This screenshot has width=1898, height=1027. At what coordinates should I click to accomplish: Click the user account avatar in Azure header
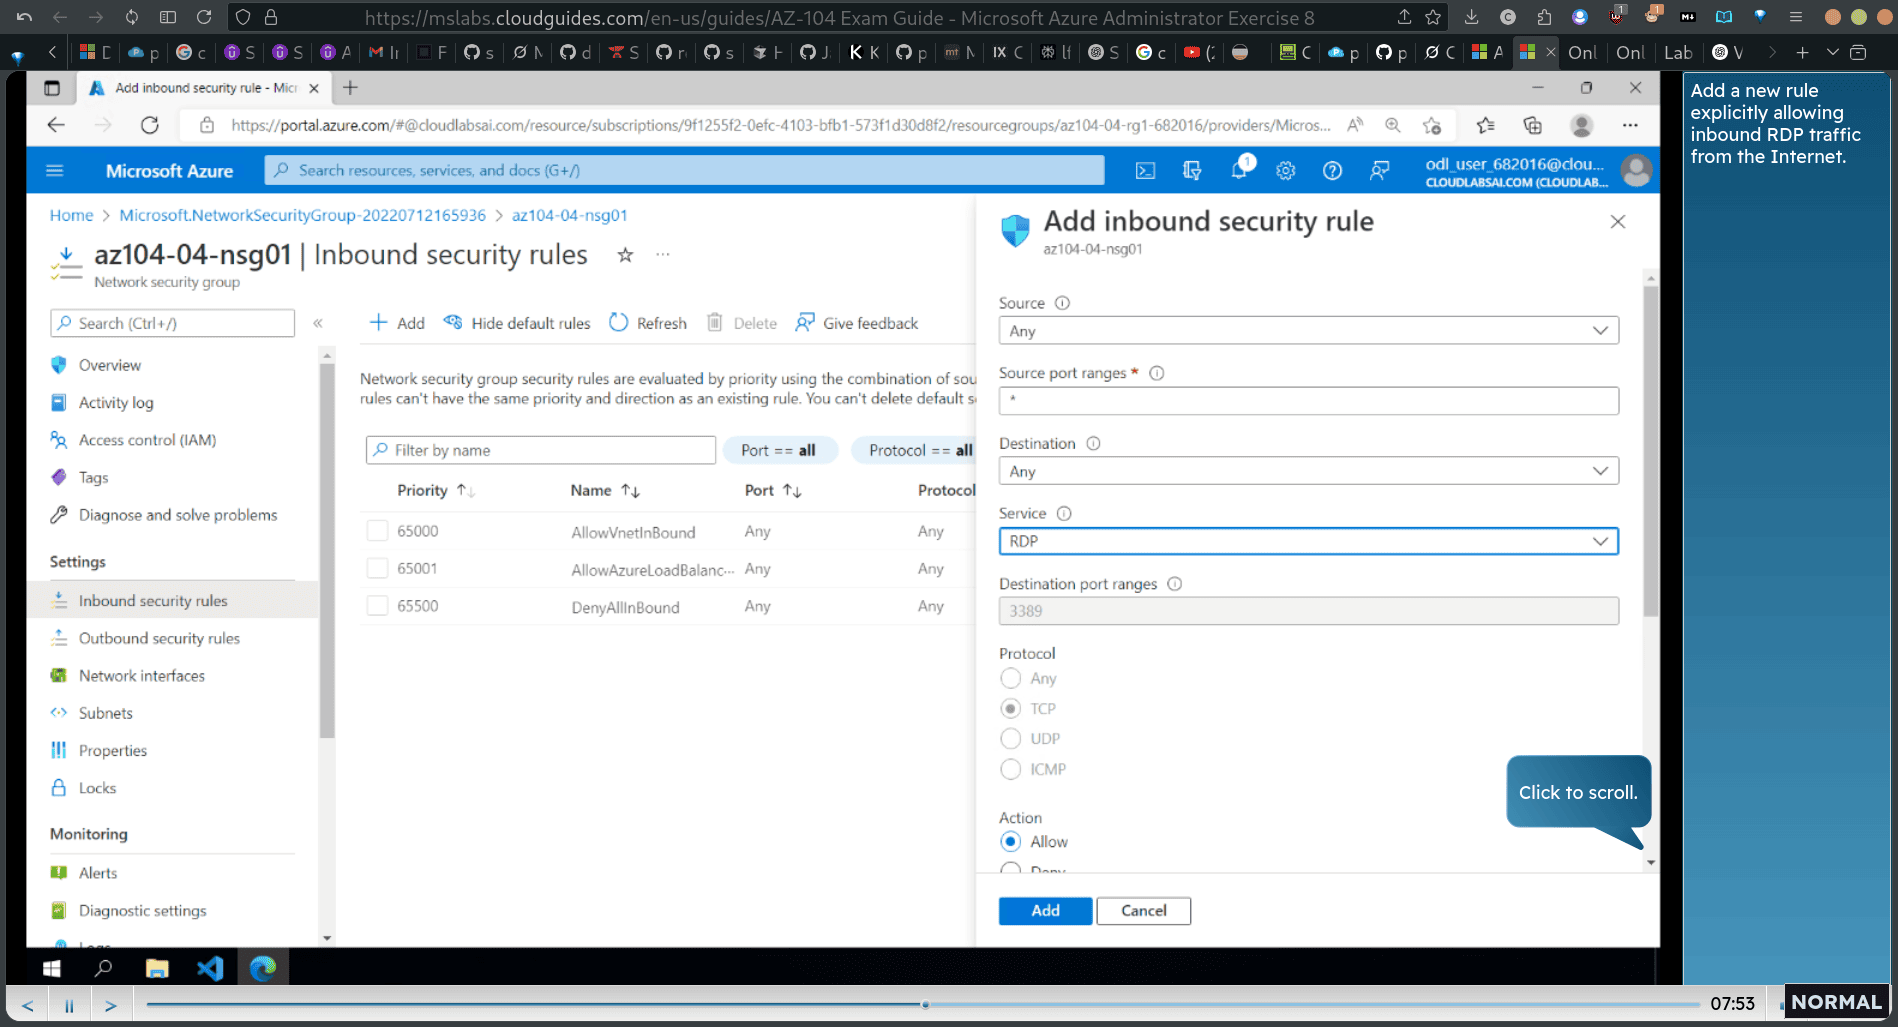(1636, 171)
